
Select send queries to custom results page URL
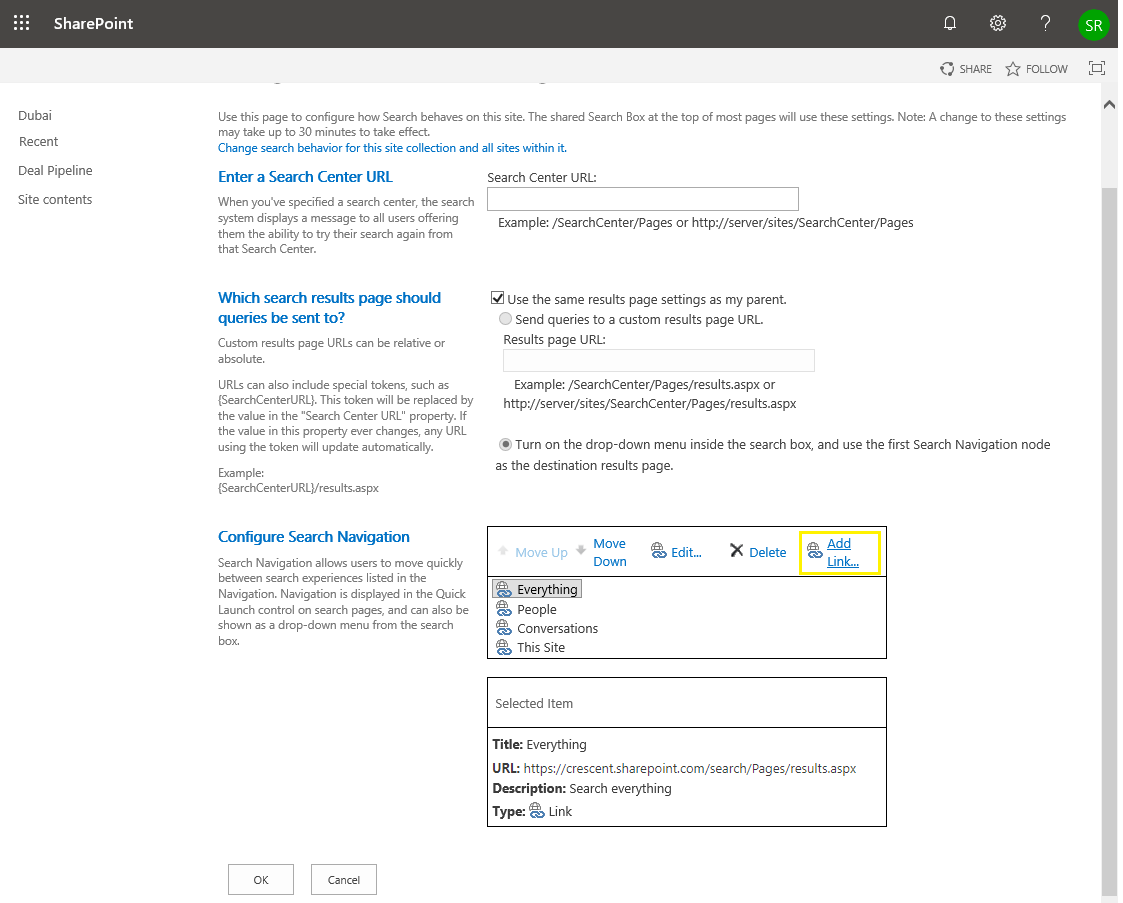click(x=506, y=318)
